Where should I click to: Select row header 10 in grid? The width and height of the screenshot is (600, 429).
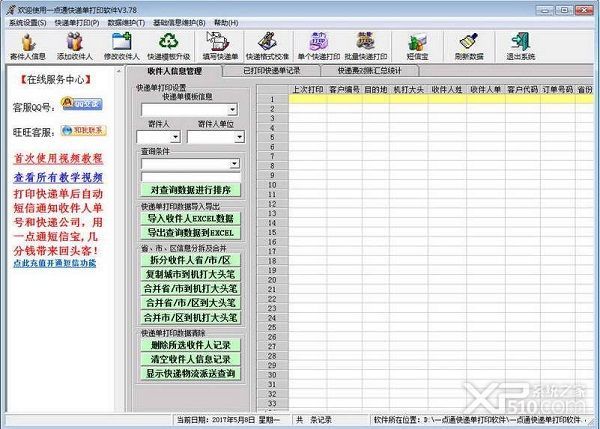tap(272, 185)
